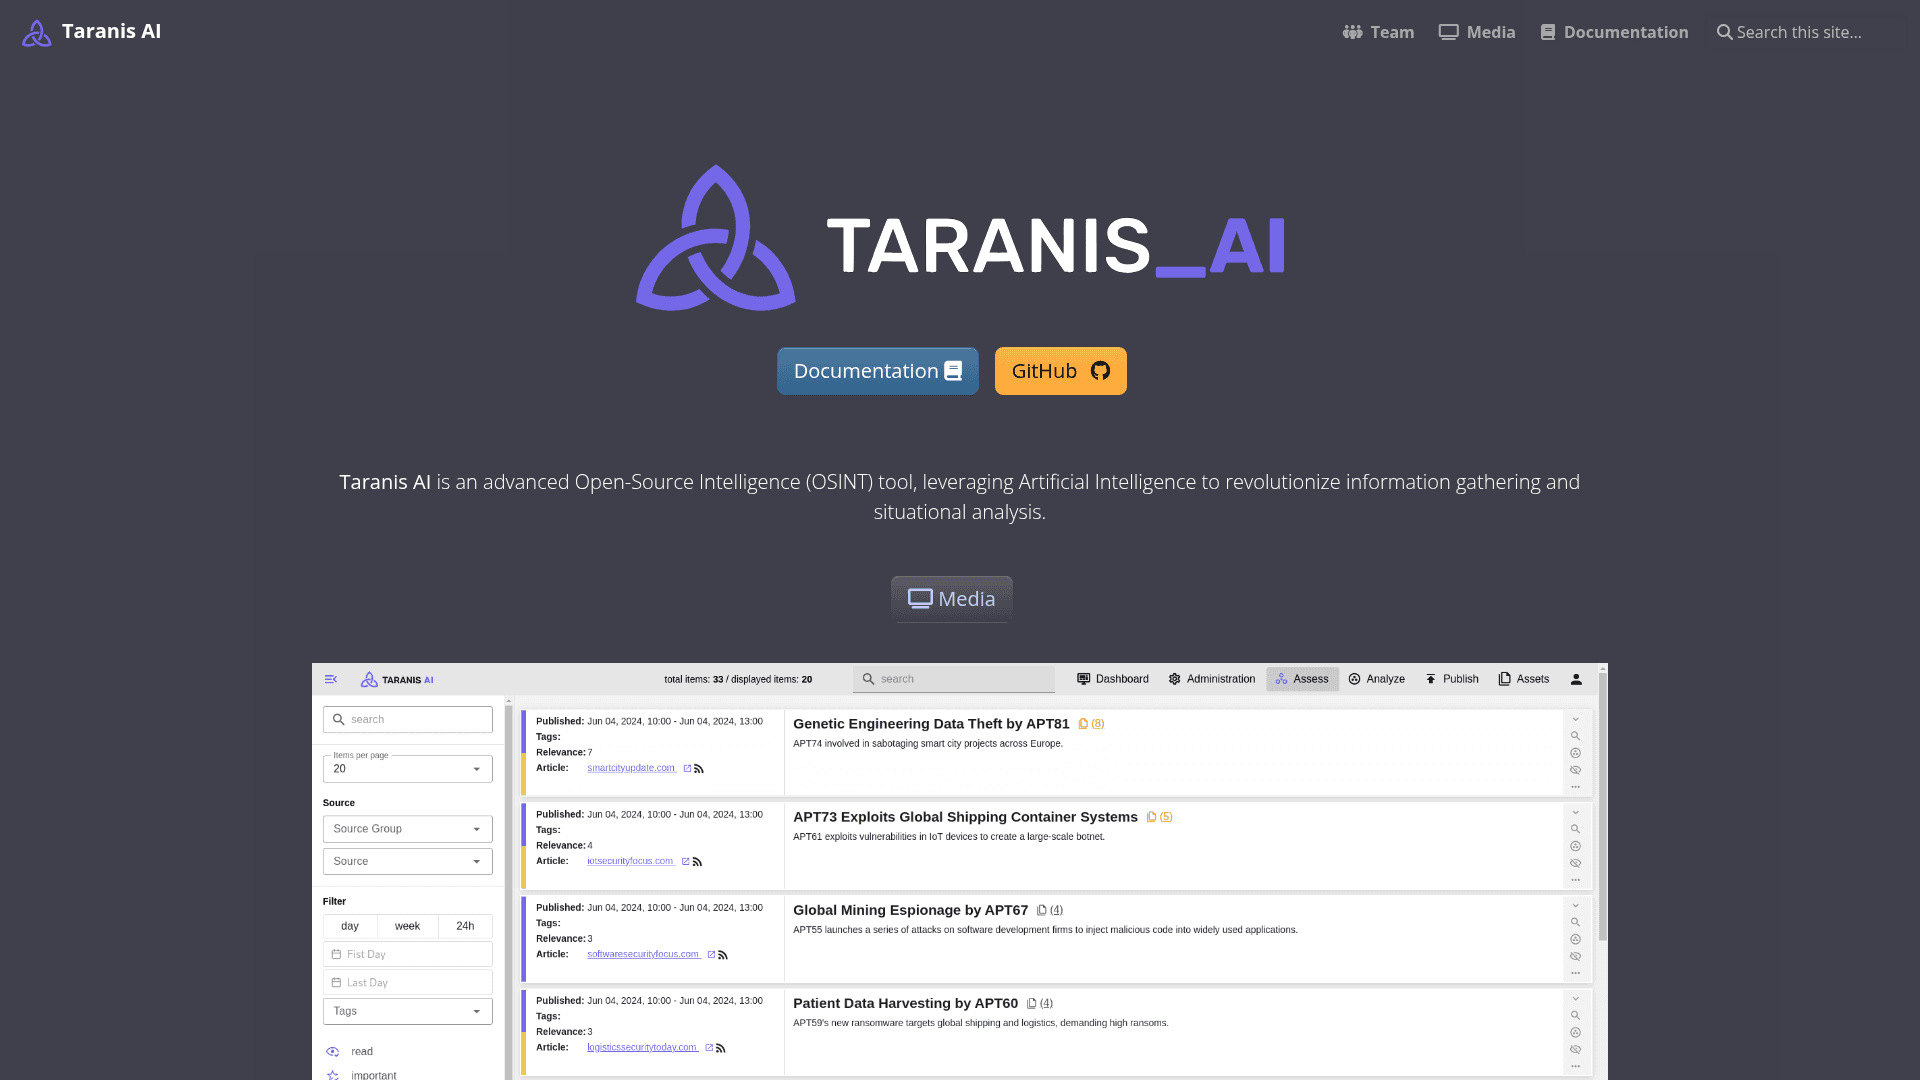The width and height of the screenshot is (1920, 1080).
Task: Click the magnifier icon on the APT81 story
Action: pyautogui.click(x=1575, y=736)
